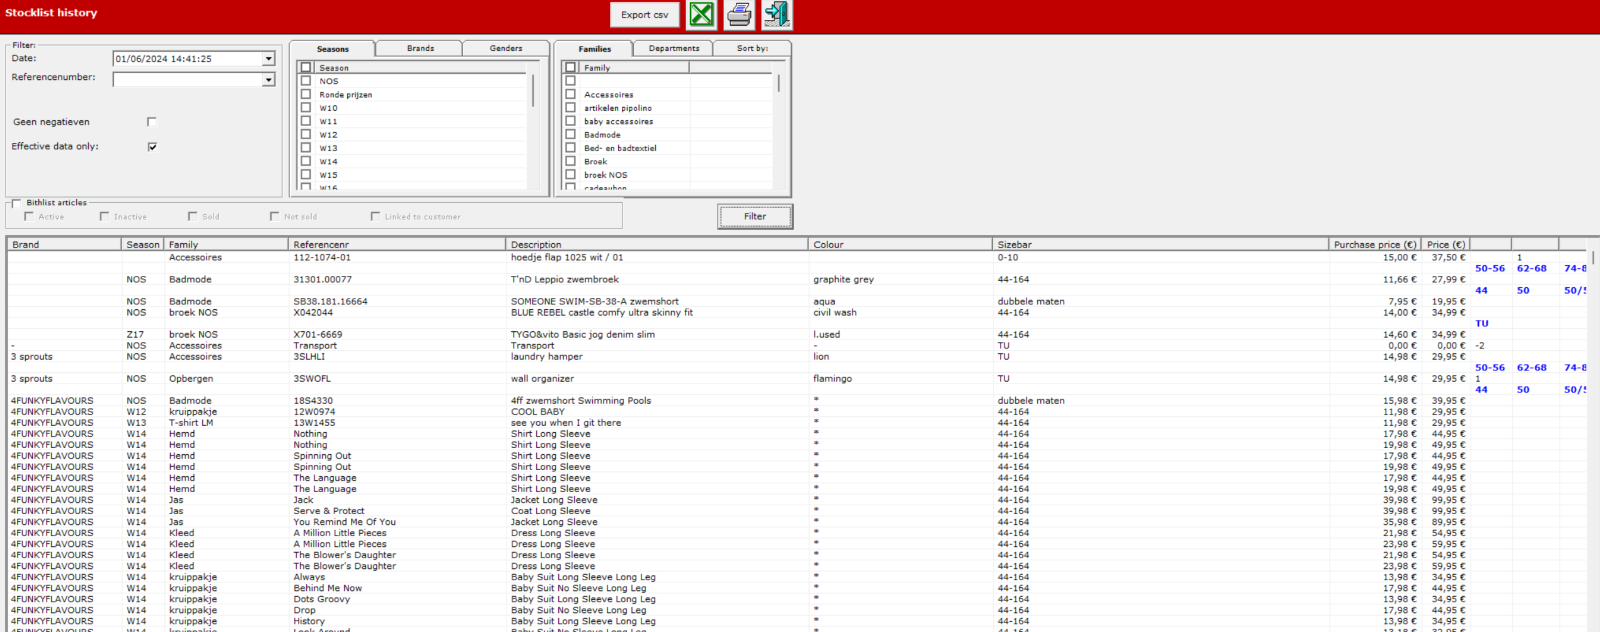Tick the Badmode family checkbox
Image resolution: width=1600 pixels, height=632 pixels.
[x=570, y=134]
